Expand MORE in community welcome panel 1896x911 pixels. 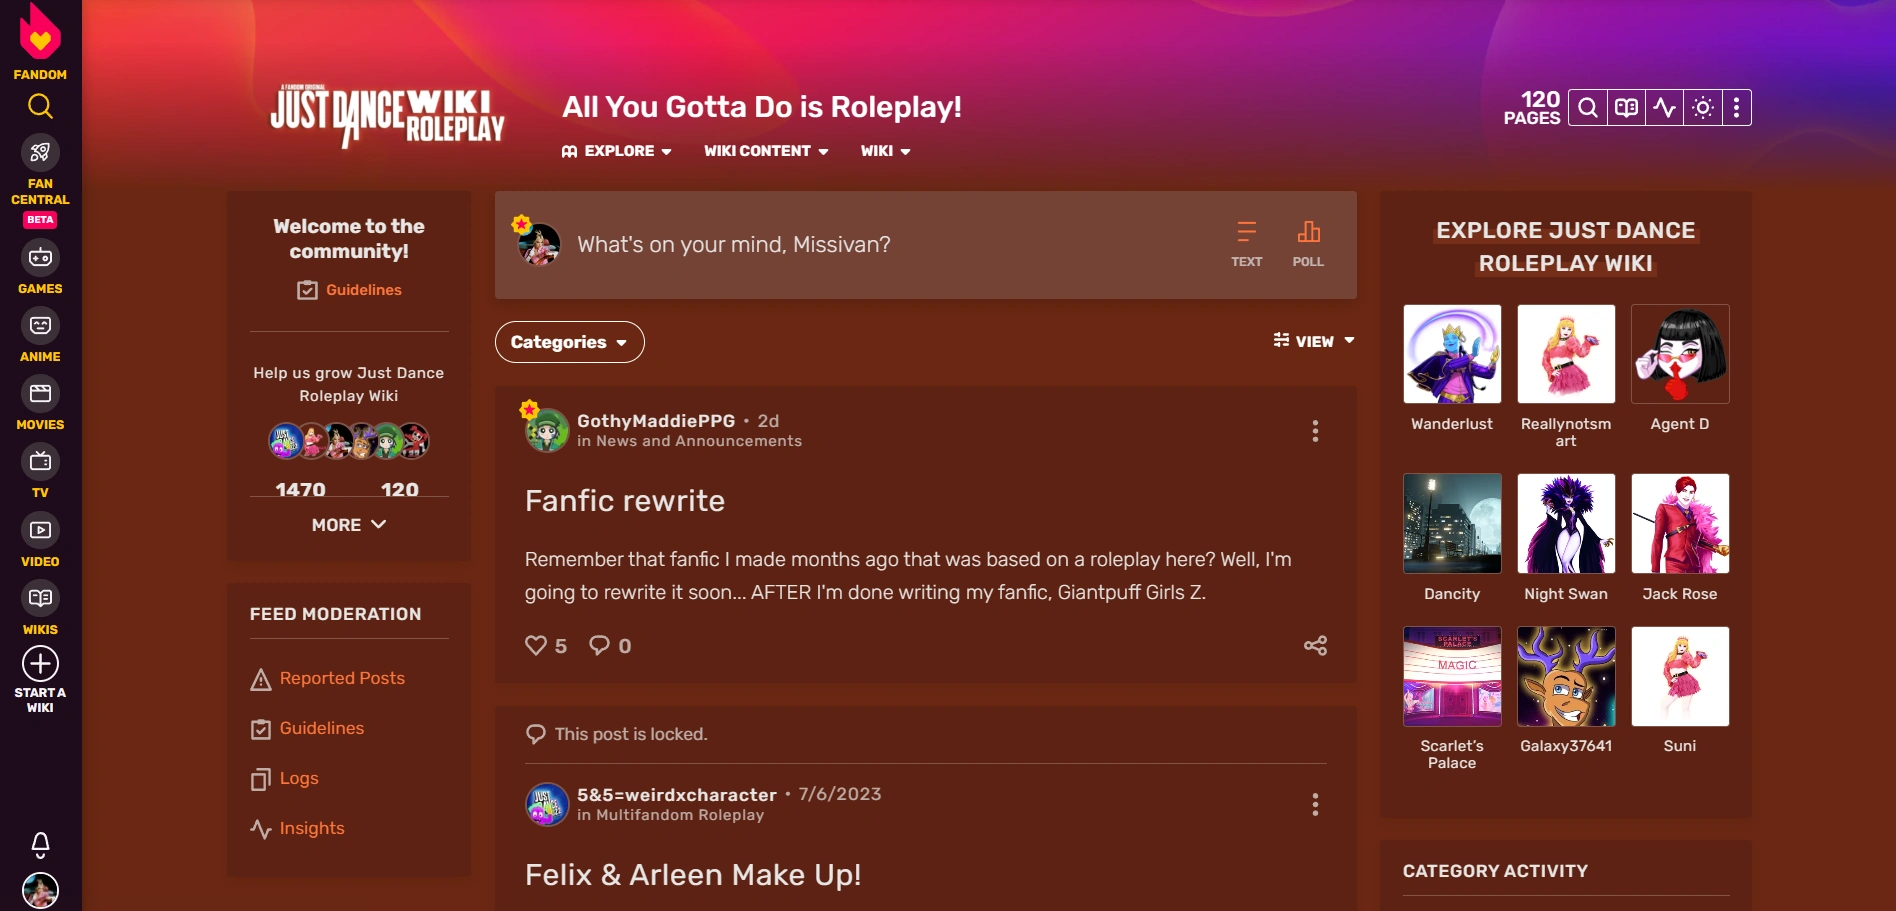click(x=349, y=525)
